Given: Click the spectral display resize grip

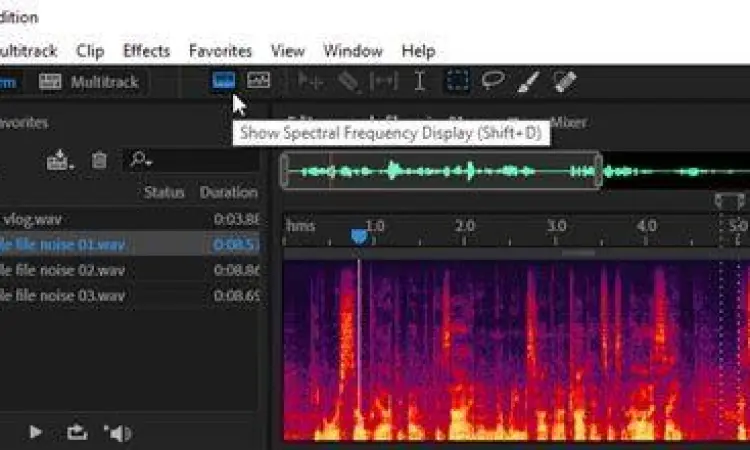Looking at the screenshot, I should 578,253.
